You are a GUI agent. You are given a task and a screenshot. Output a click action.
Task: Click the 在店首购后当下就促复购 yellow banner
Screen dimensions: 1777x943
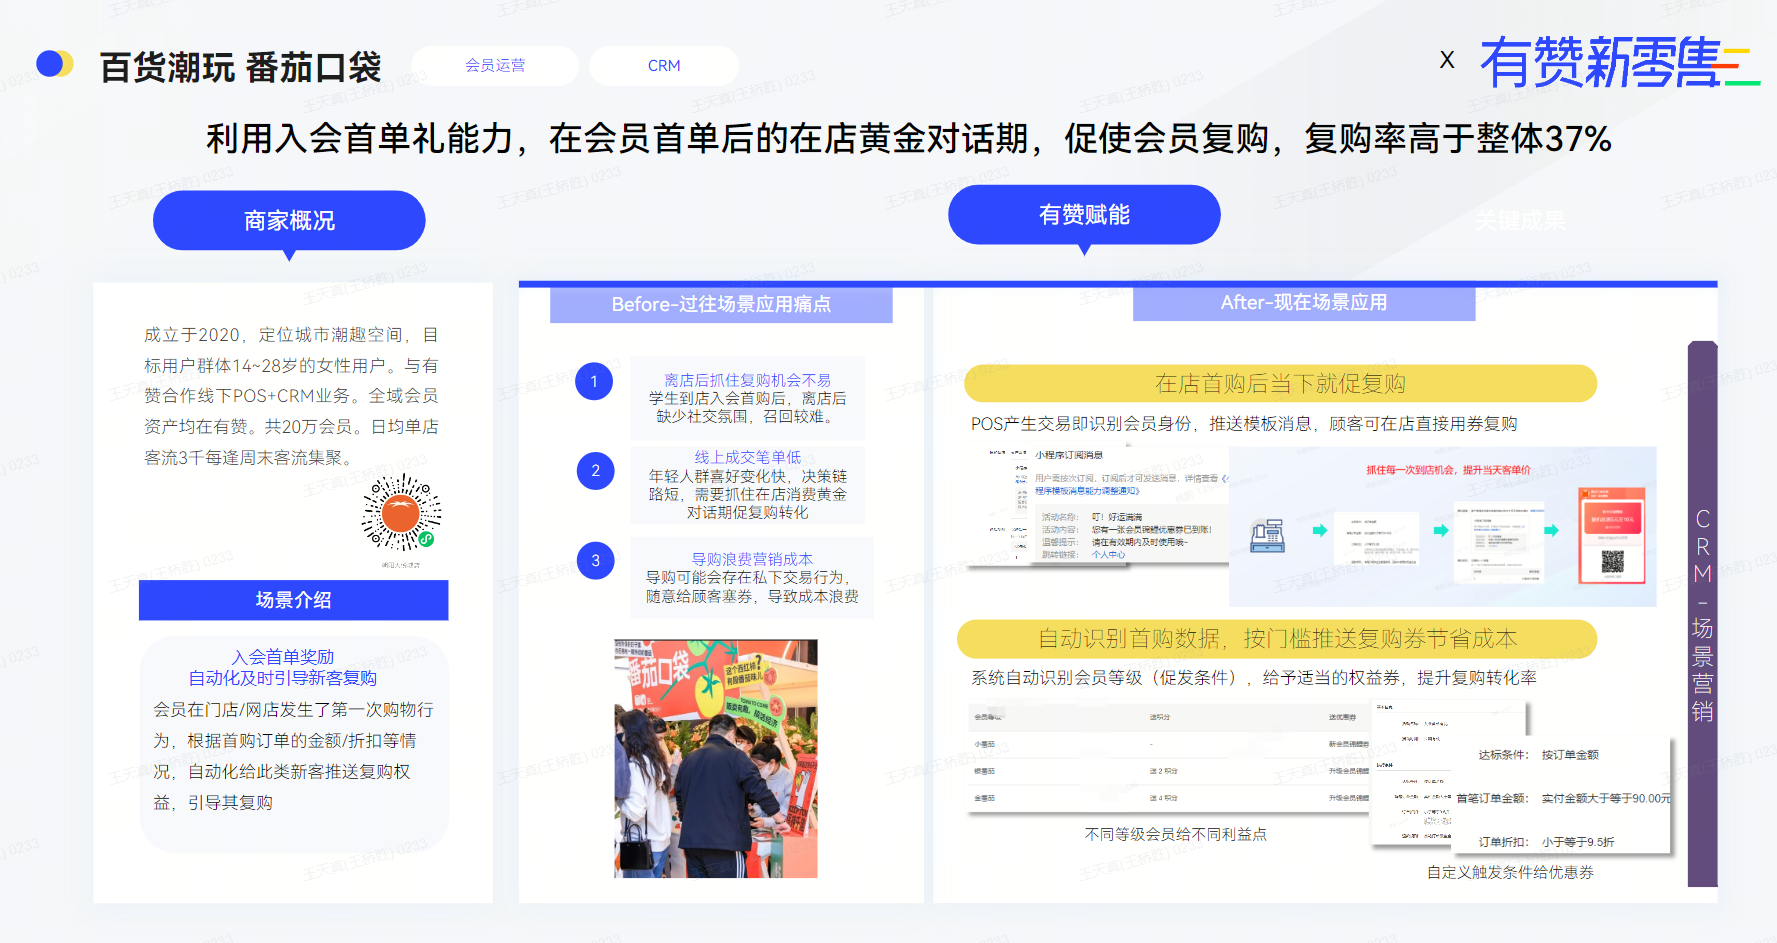coord(1280,384)
